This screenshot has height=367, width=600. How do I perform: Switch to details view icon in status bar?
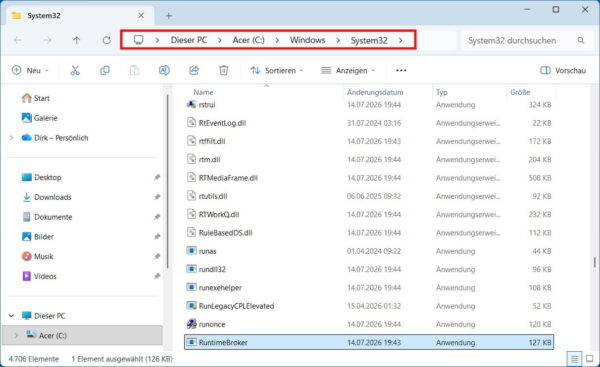574,359
